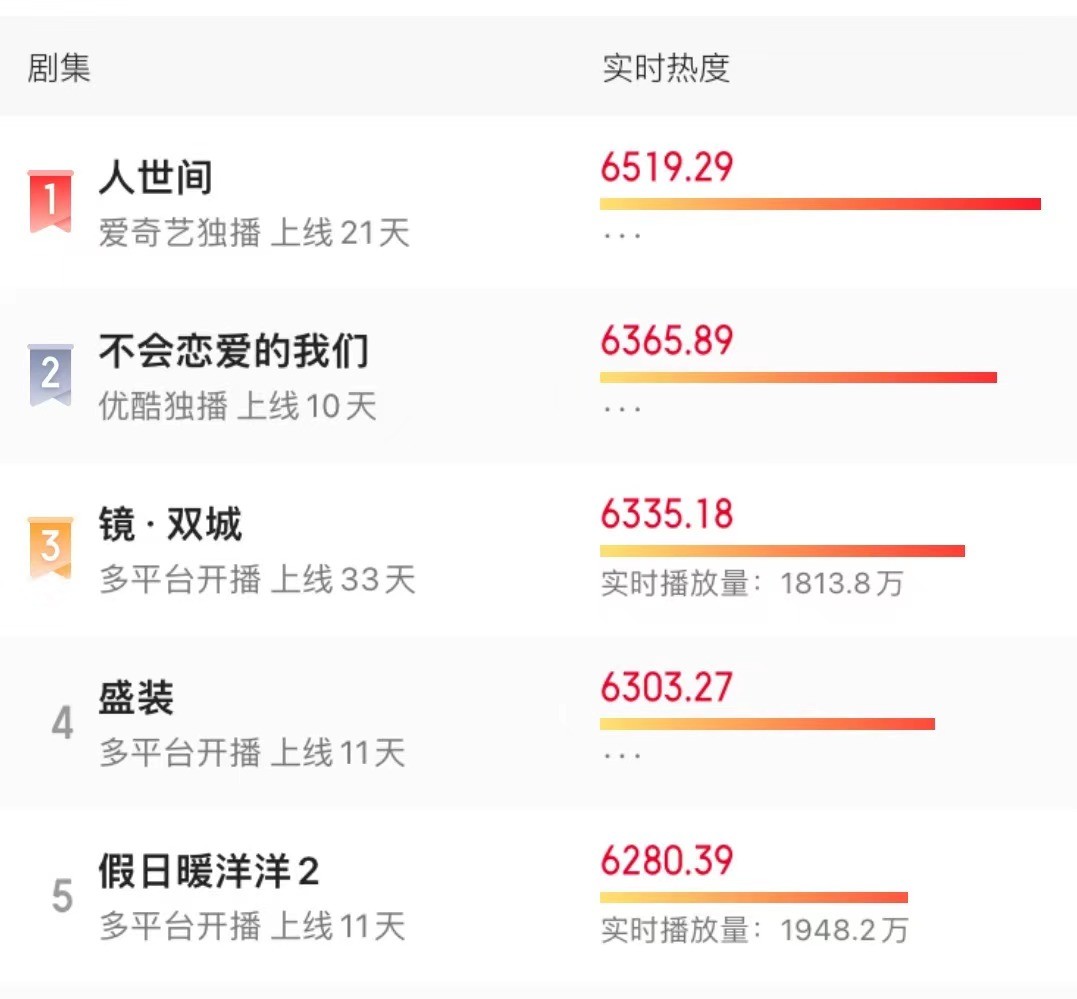1077x999 pixels.
Task: Click the heat bar for 人世间
Action: tap(820, 204)
